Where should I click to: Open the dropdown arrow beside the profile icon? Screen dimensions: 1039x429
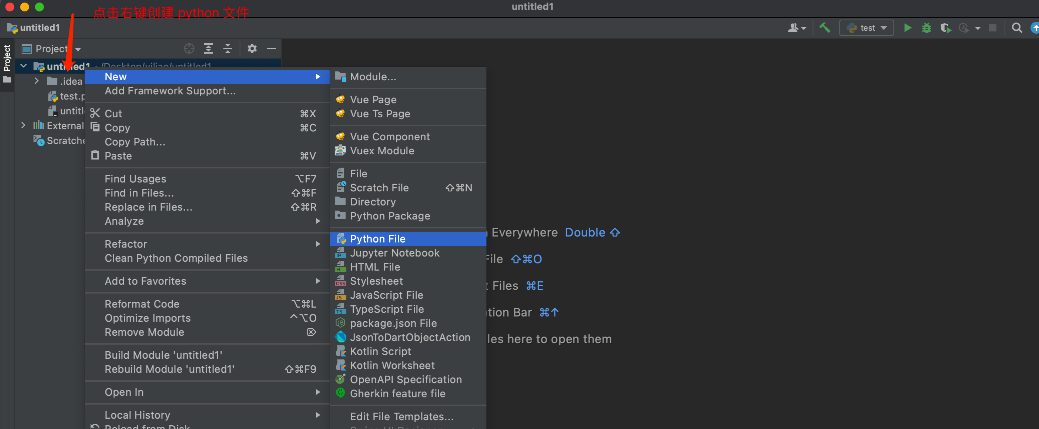pos(977,29)
